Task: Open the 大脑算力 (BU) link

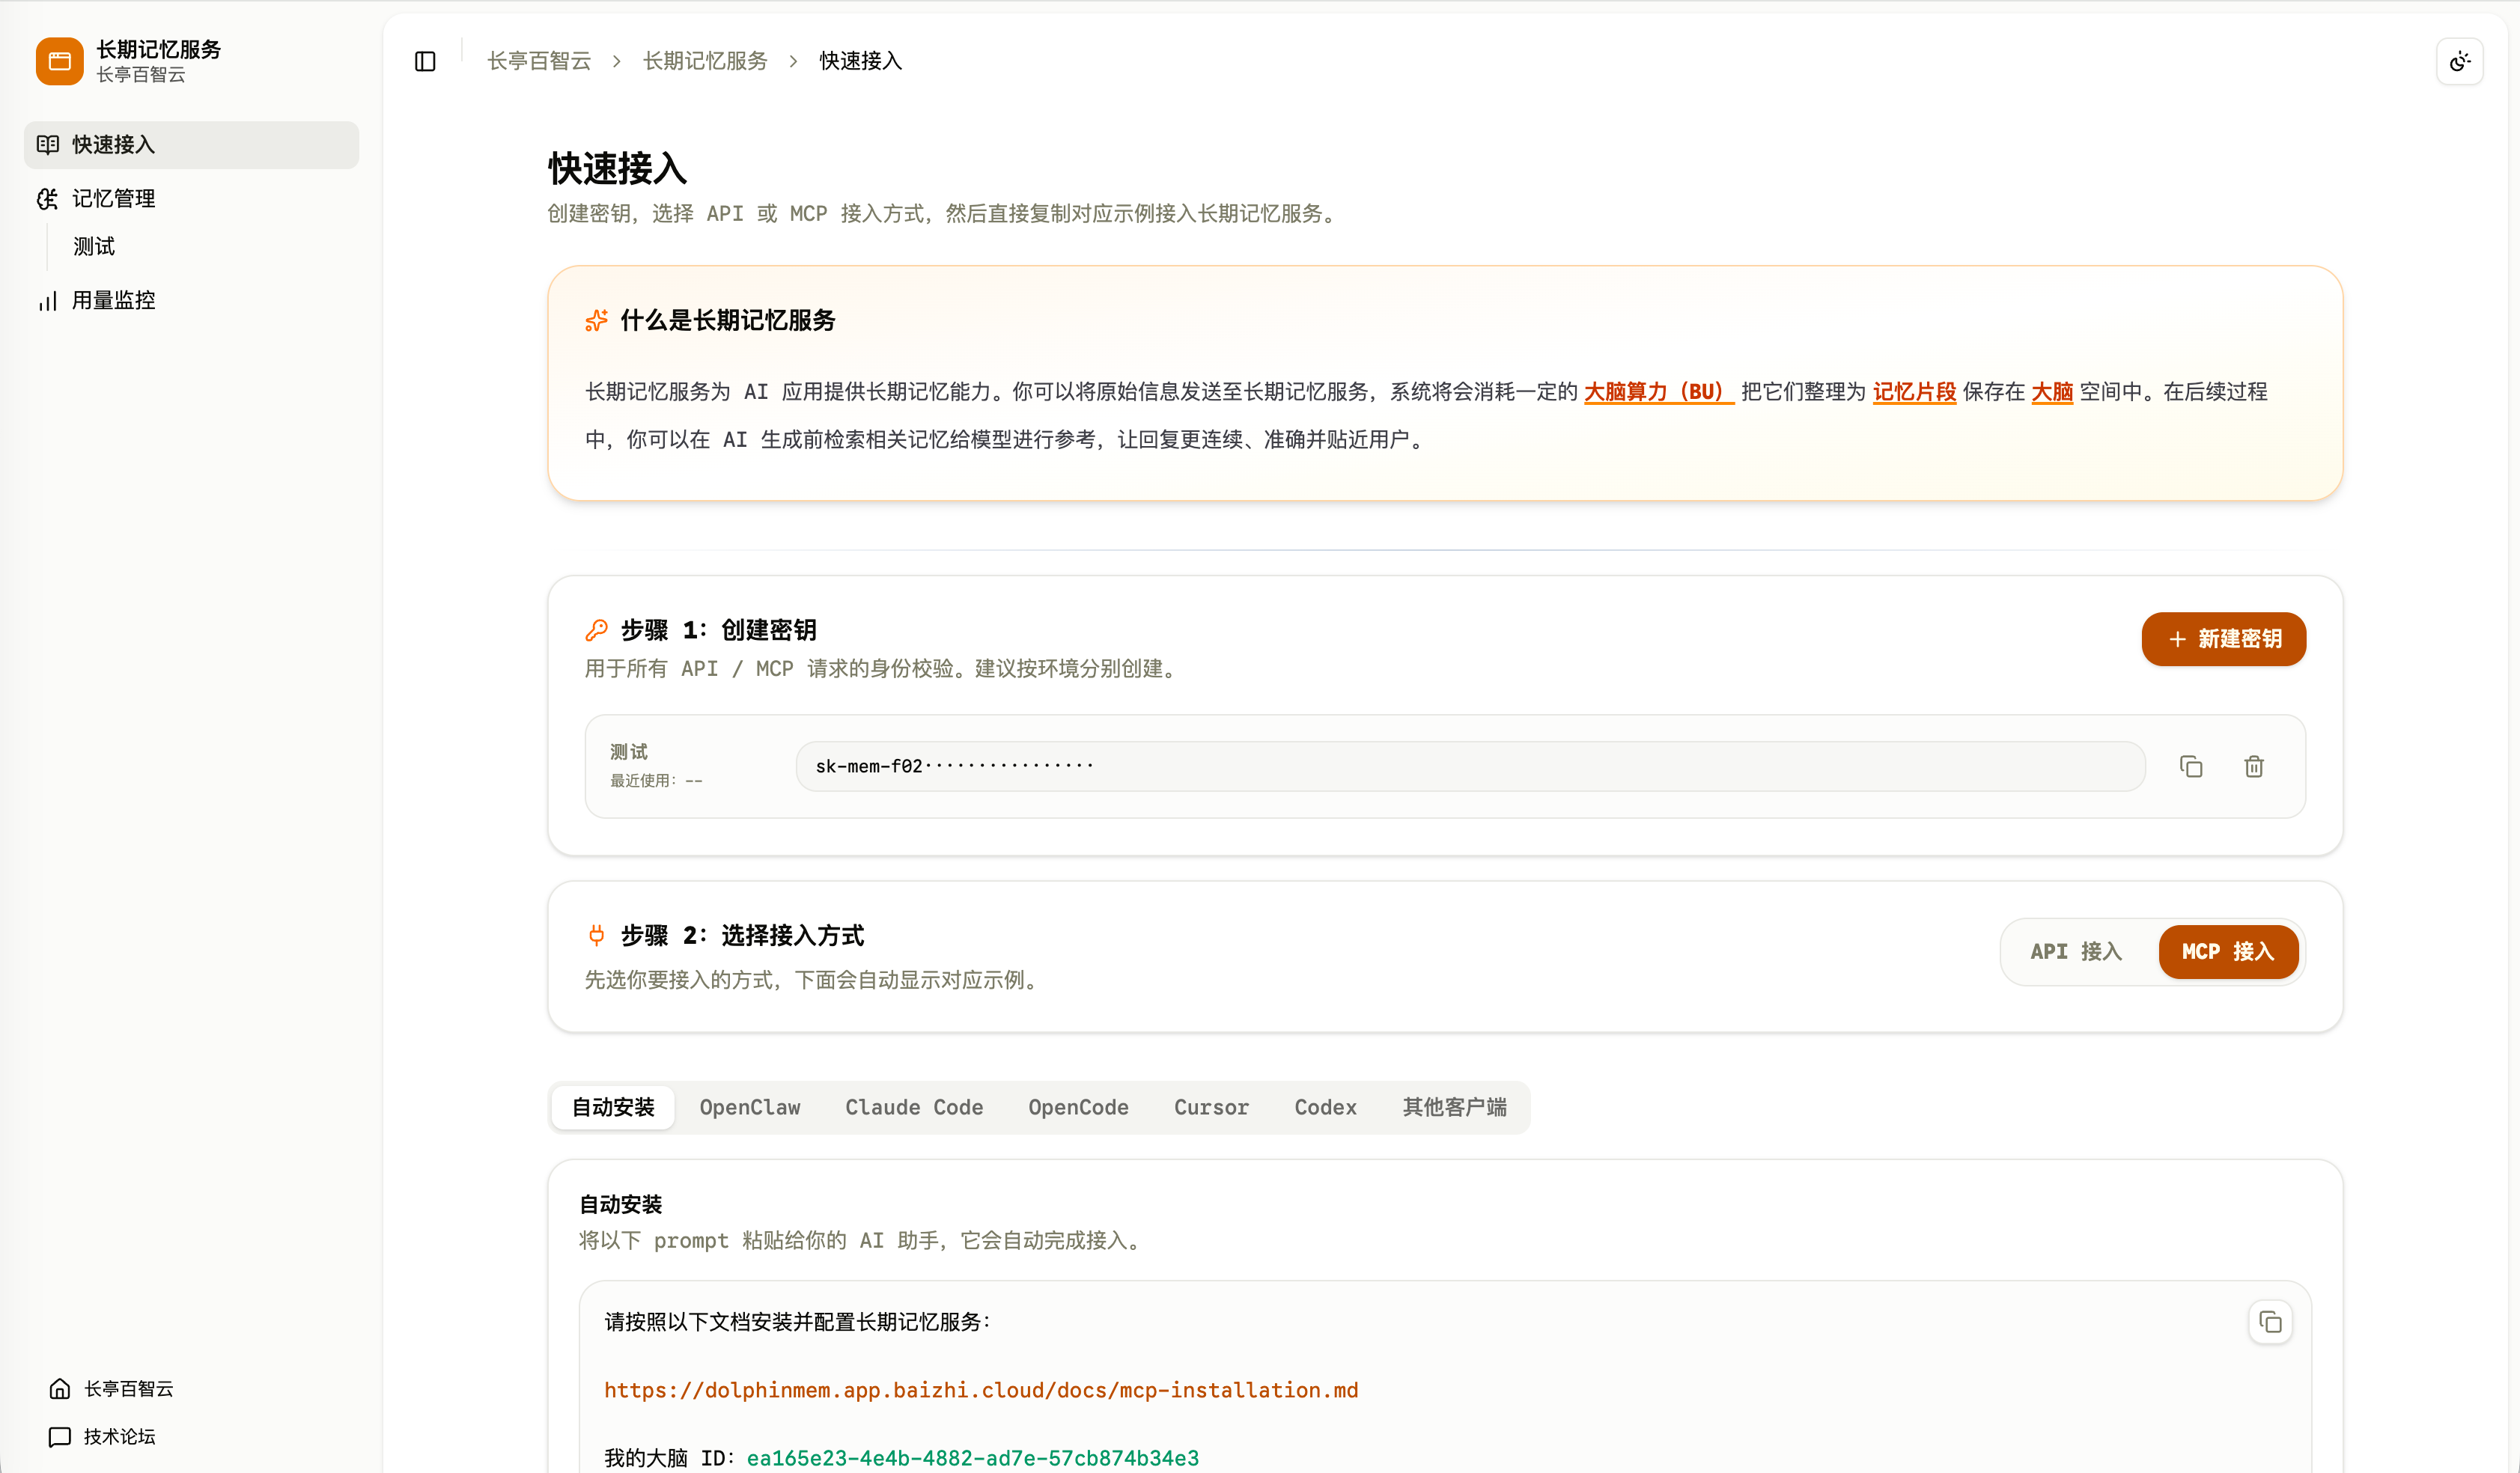Action: 1657,392
